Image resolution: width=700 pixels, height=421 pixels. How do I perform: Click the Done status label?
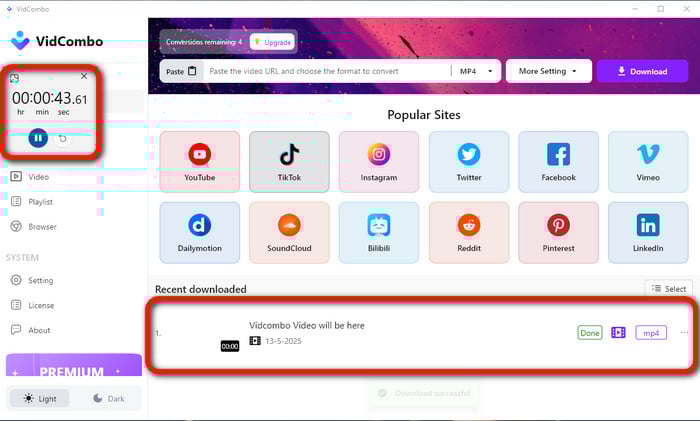click(590, 333)
